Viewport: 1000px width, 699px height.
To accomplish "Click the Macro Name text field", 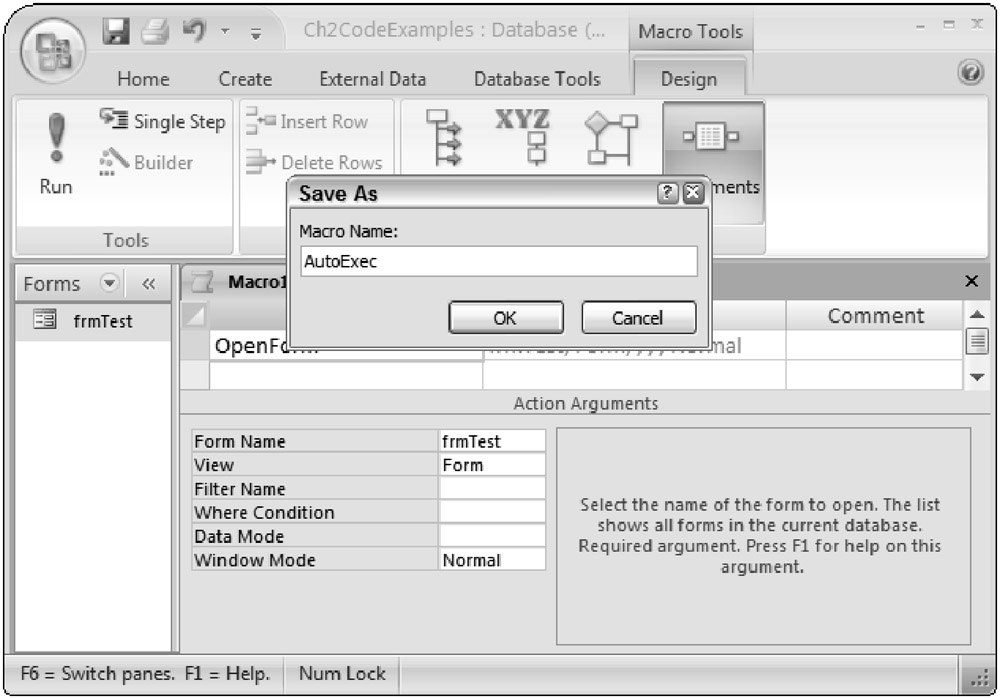I will tap(498, 262).
